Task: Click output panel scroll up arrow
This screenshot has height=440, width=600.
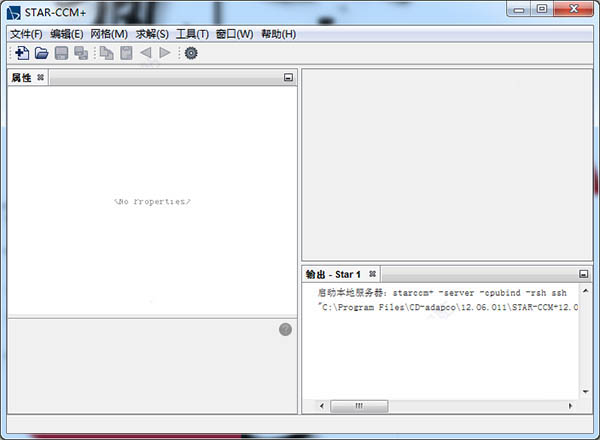Action: click(x=585, y=291)
